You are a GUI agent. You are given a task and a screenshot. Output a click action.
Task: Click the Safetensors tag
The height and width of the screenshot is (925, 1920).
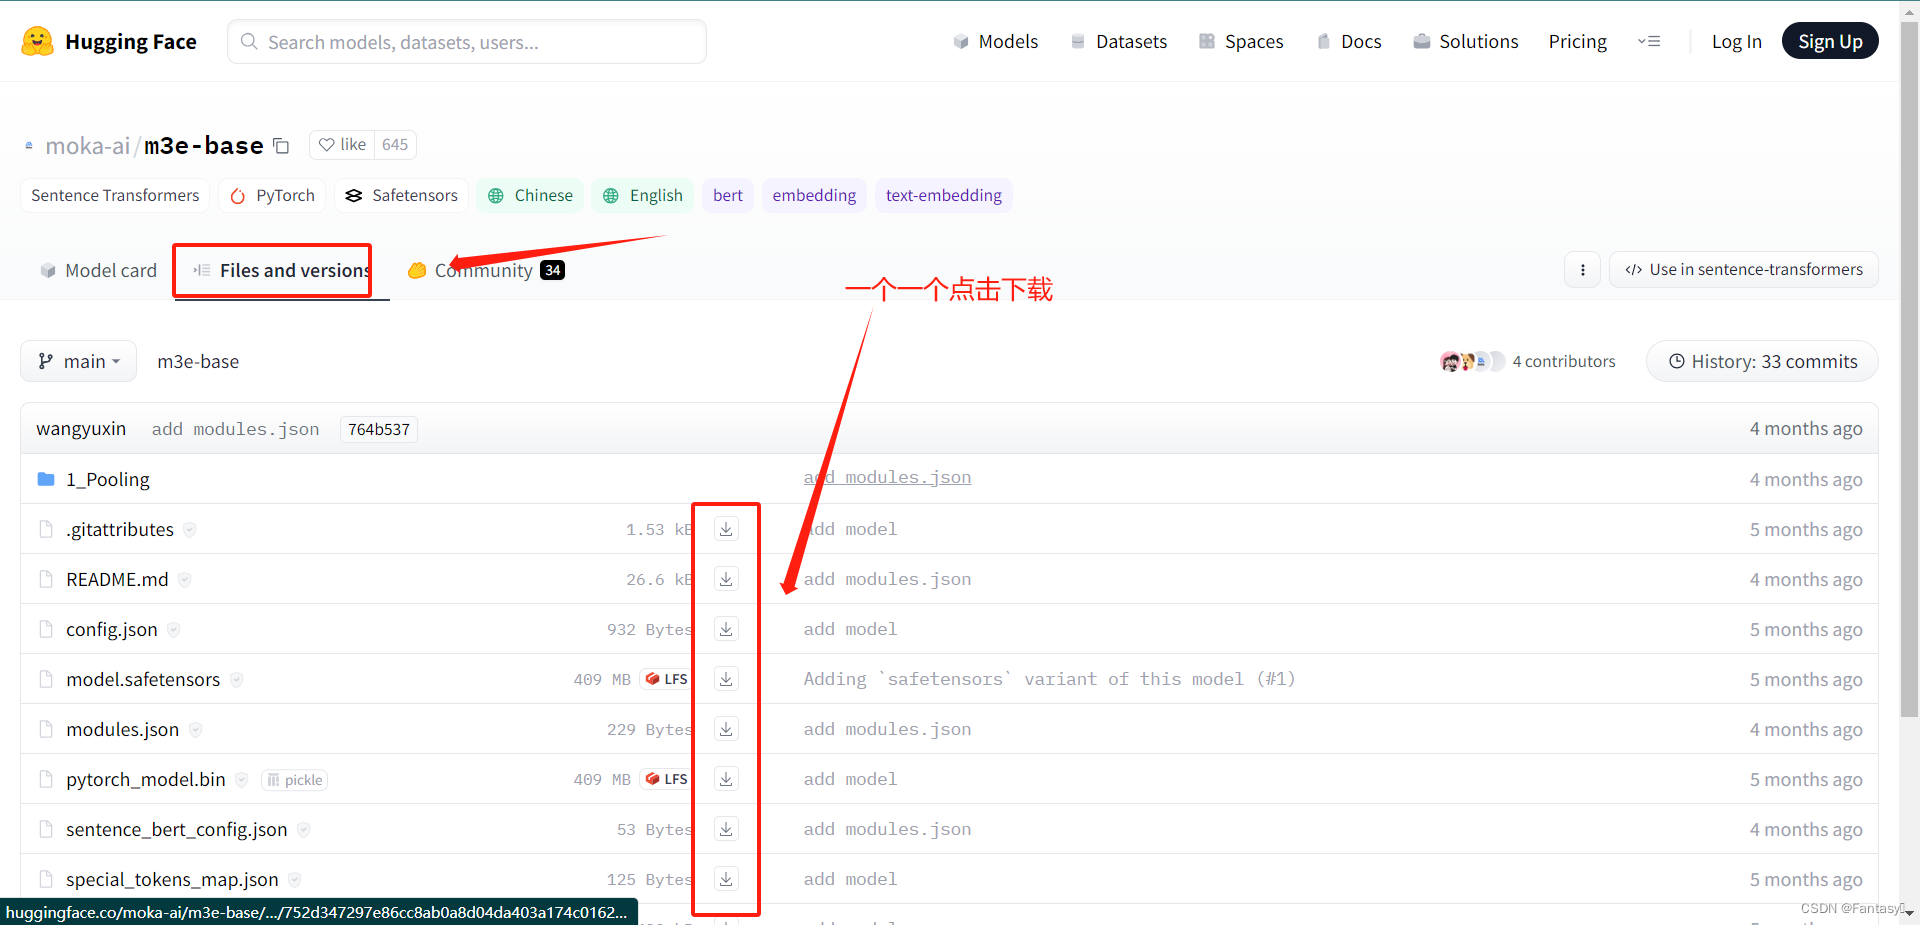point(401,196)
